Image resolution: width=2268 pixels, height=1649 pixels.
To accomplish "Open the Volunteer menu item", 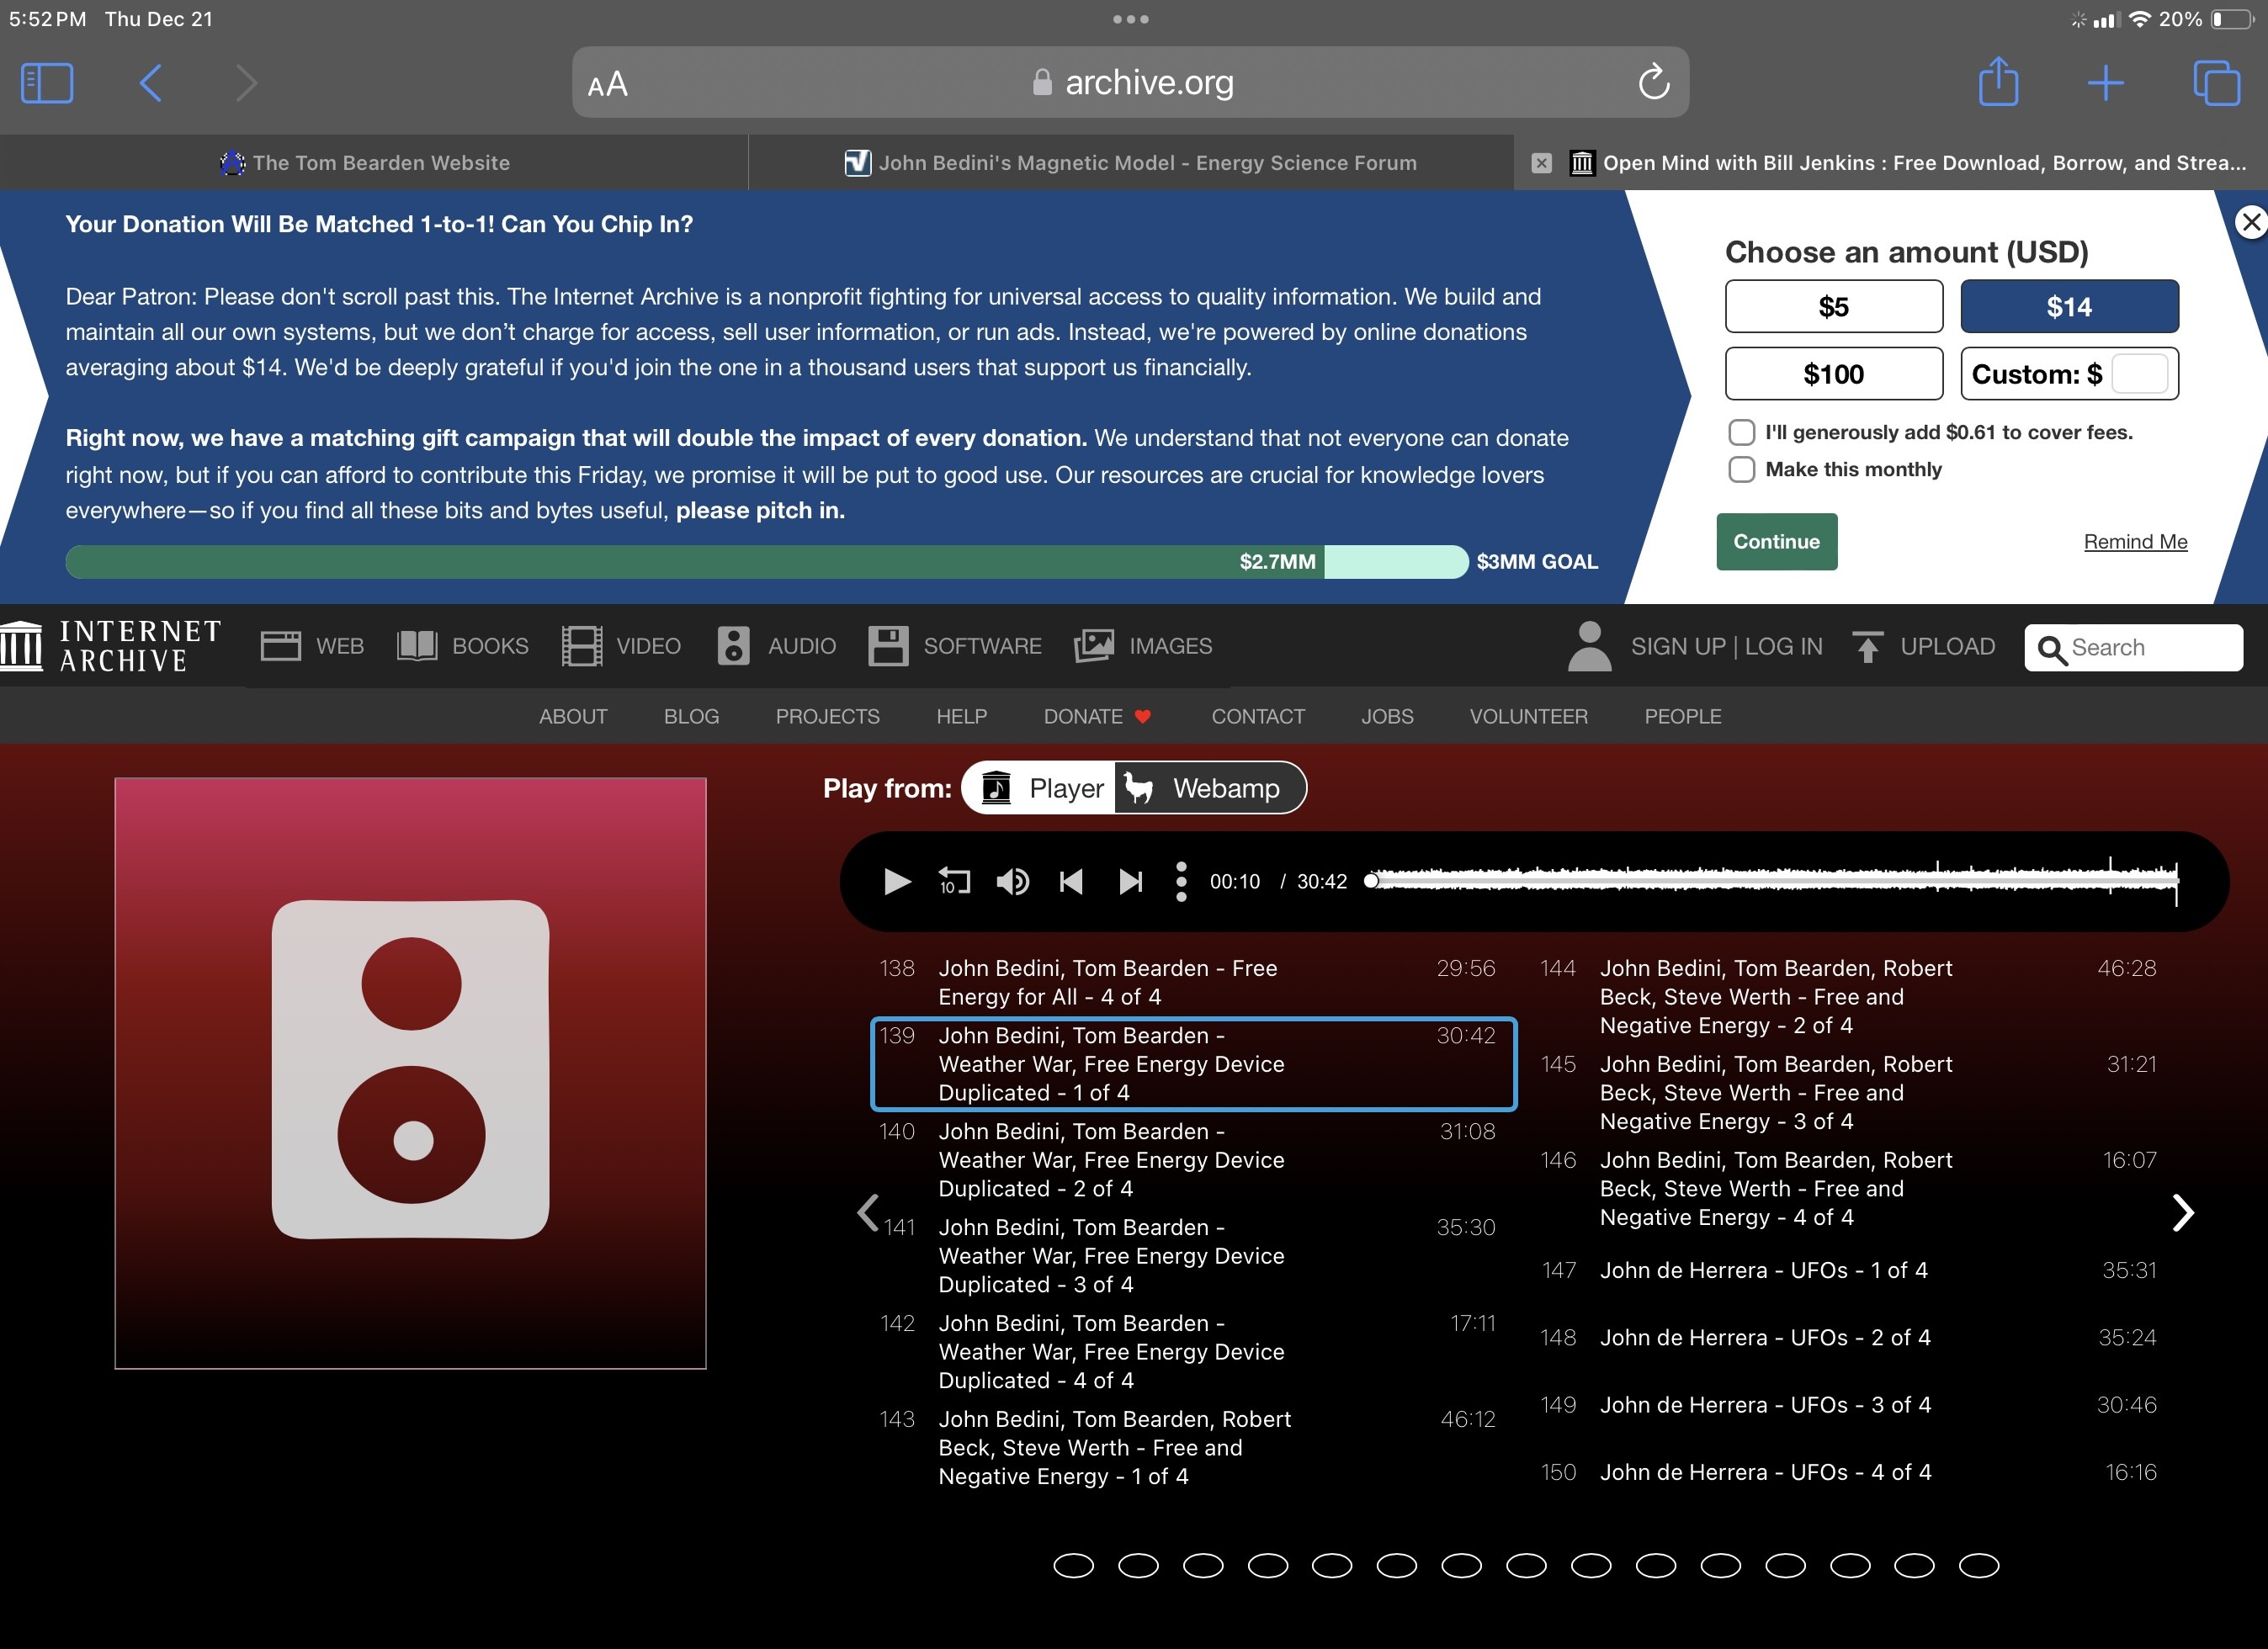I will click(1528, 716).
